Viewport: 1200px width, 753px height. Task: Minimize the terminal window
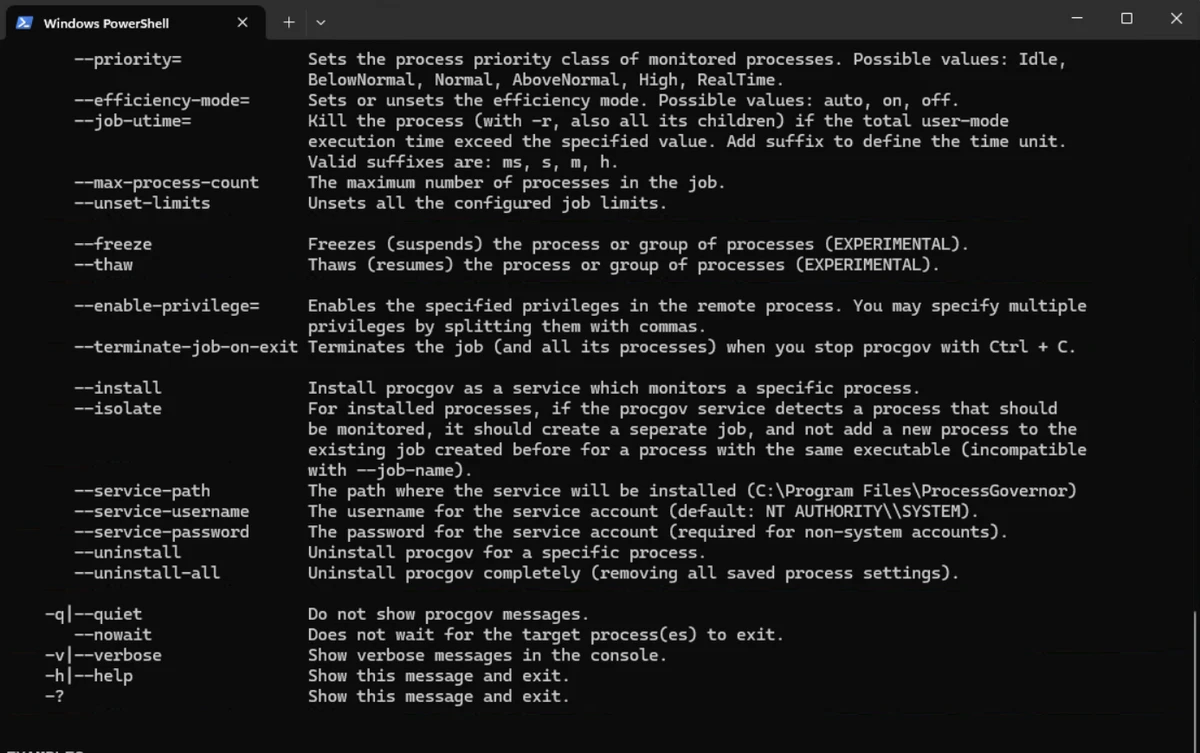(1077, 18)
